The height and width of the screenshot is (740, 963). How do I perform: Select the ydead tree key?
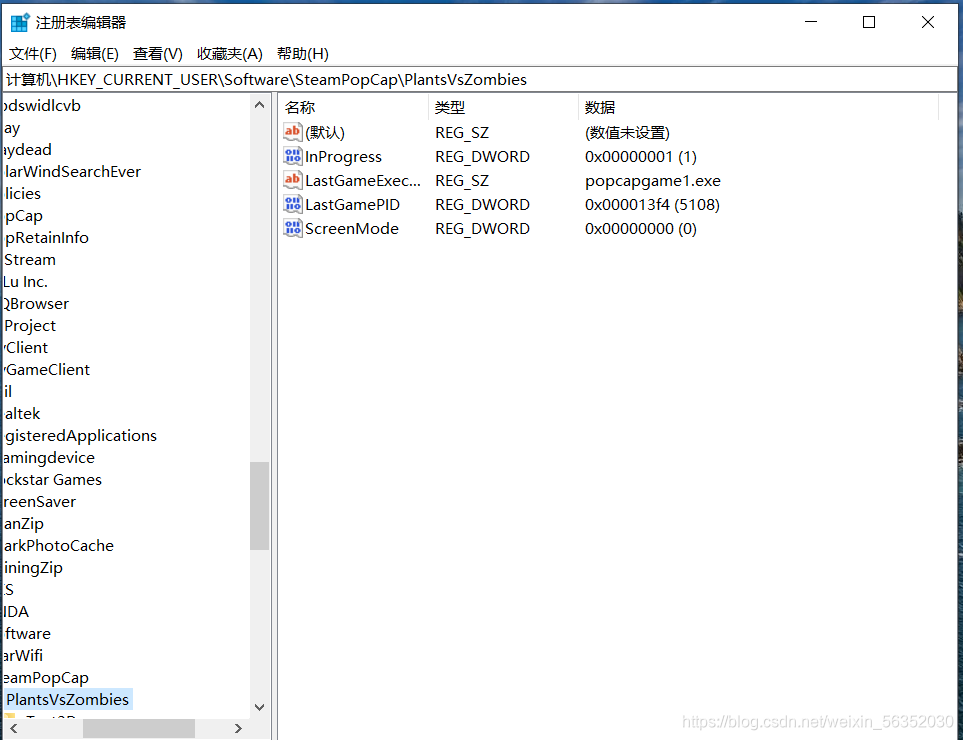[x=28, y=149]
